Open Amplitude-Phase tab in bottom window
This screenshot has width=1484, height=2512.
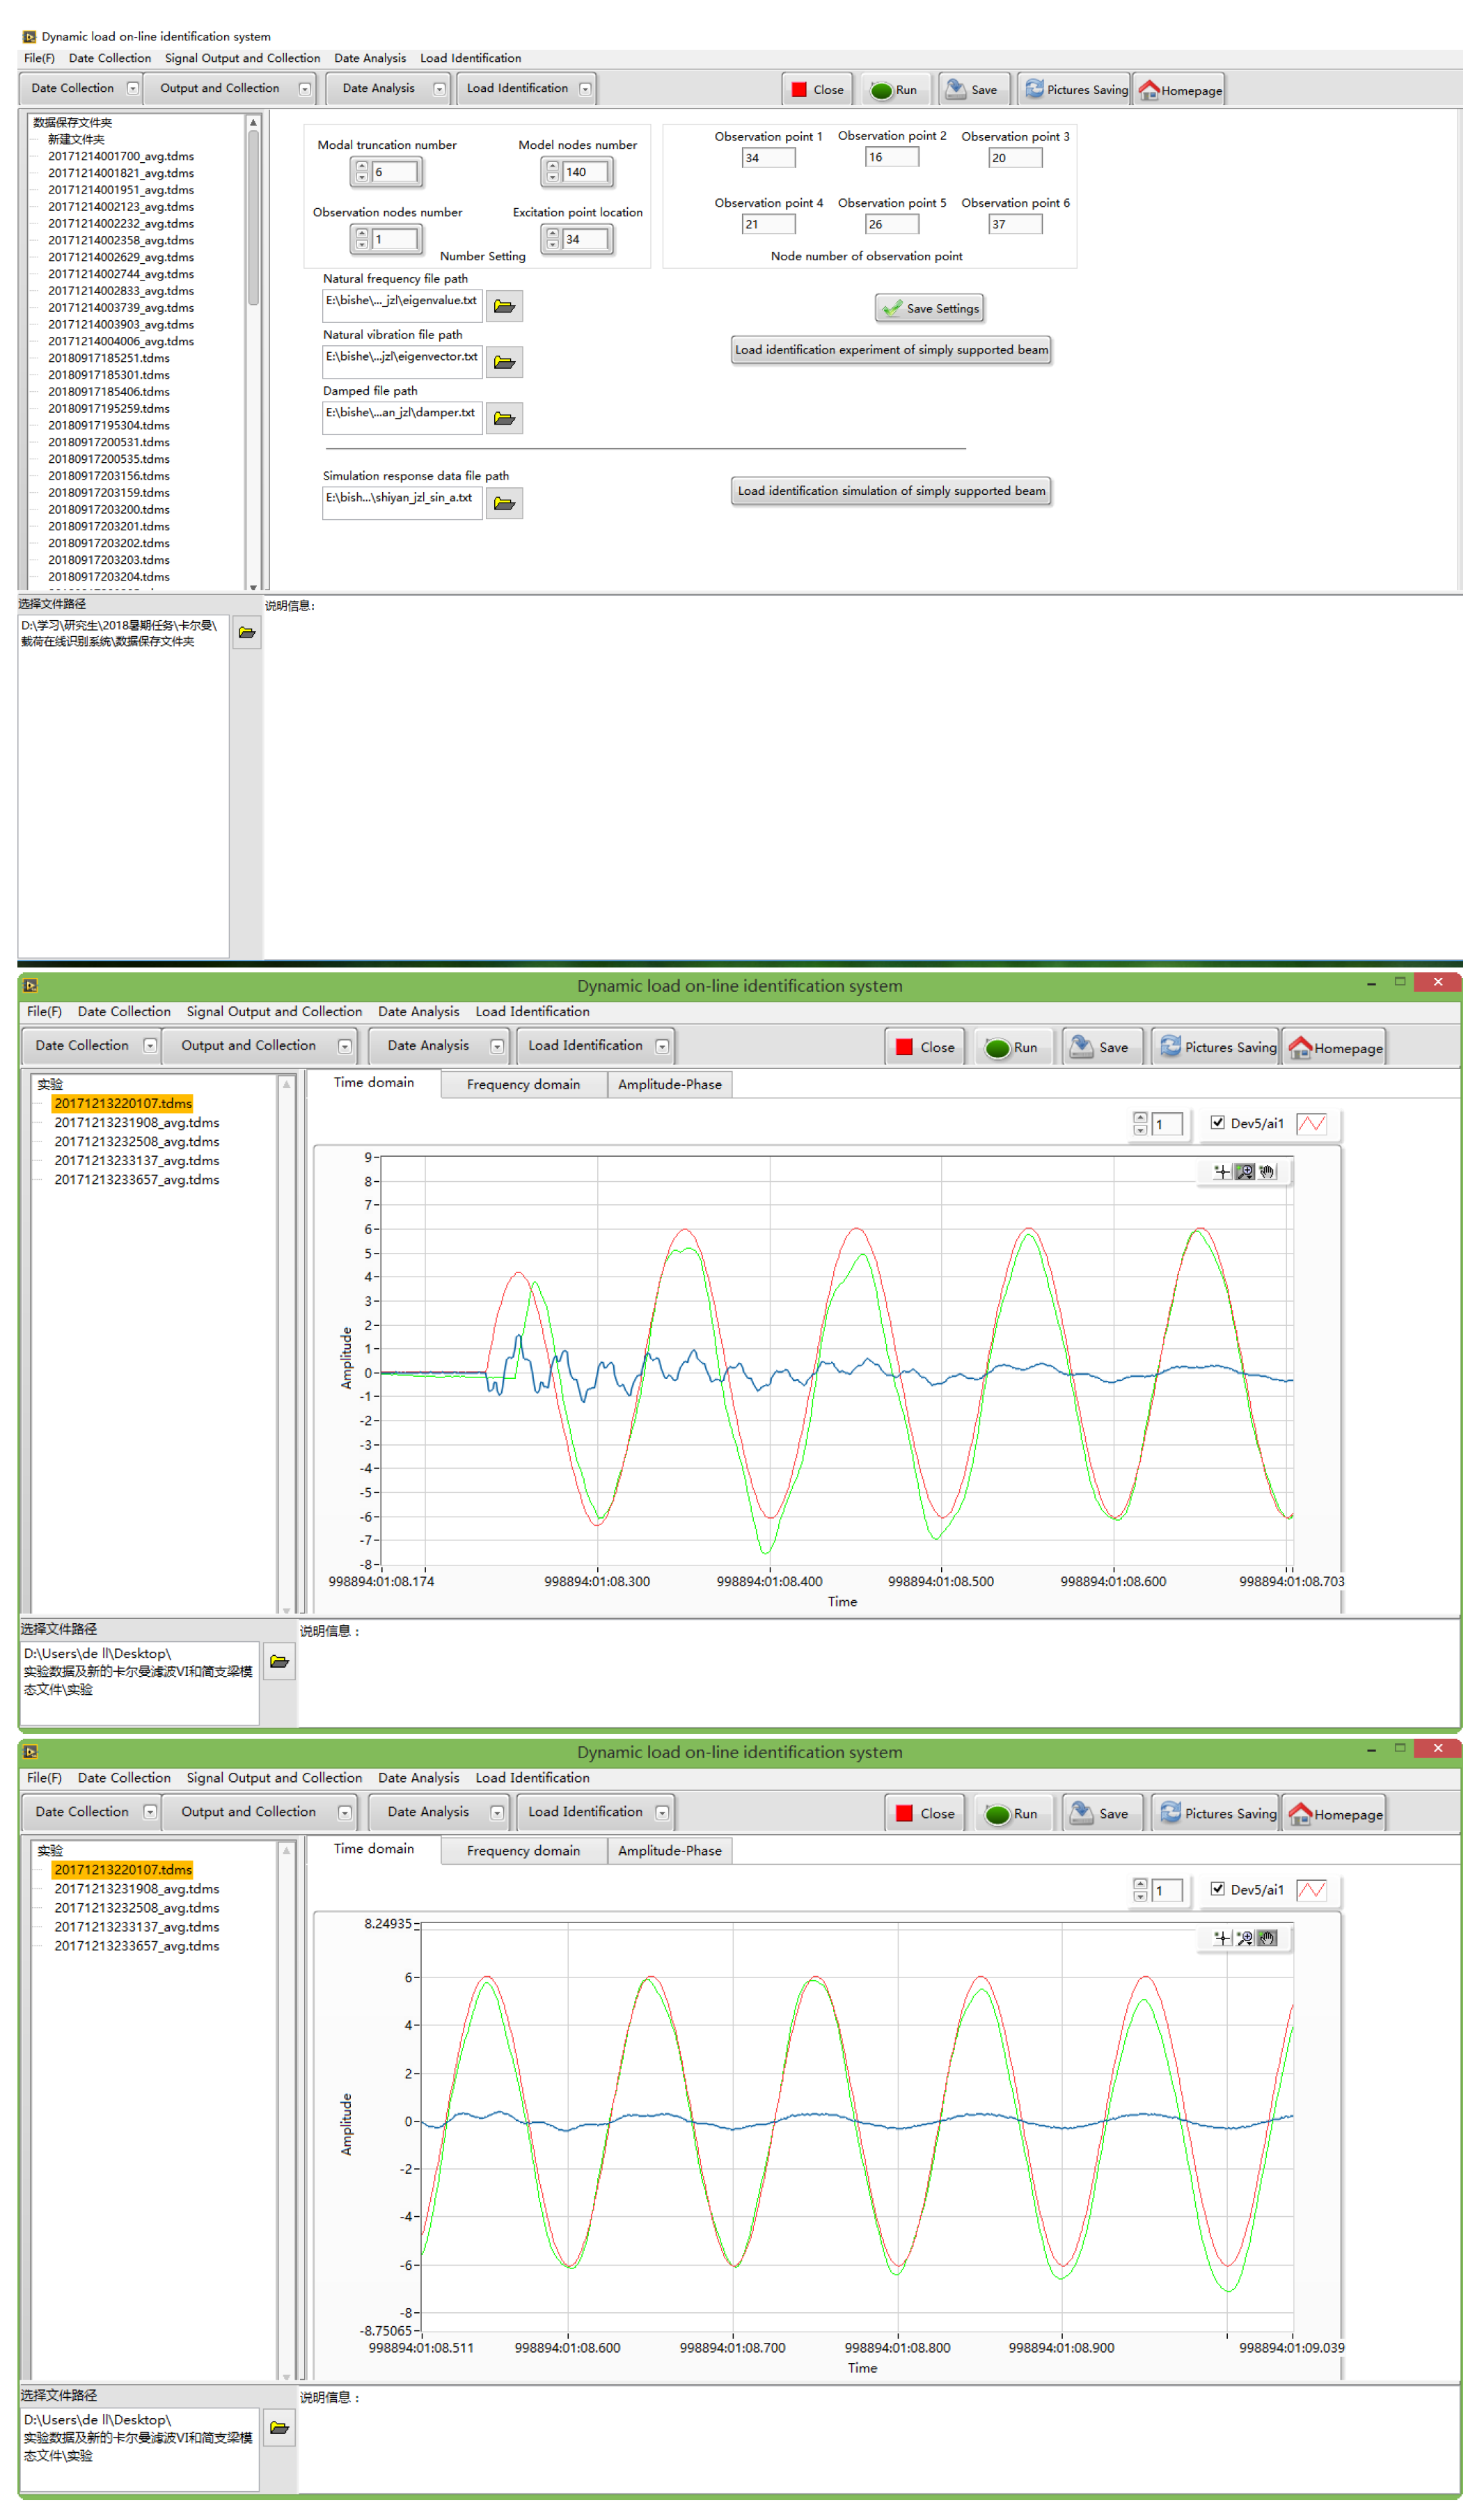669,1851
